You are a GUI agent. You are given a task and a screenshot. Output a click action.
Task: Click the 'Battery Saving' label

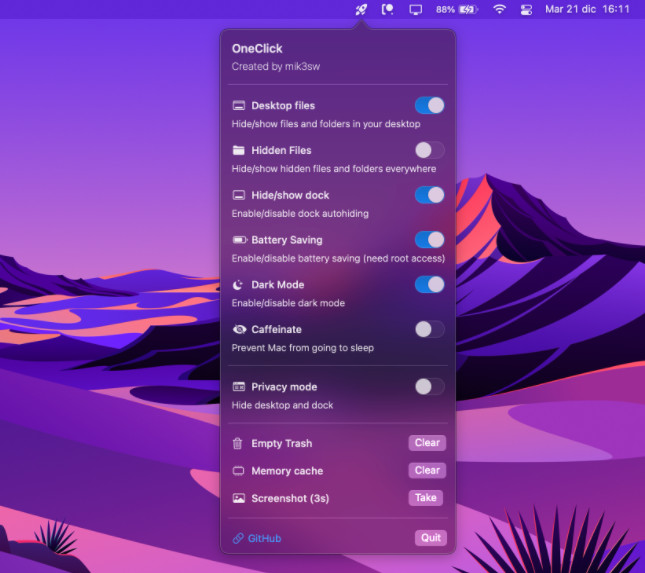click(x=287, y=240)
